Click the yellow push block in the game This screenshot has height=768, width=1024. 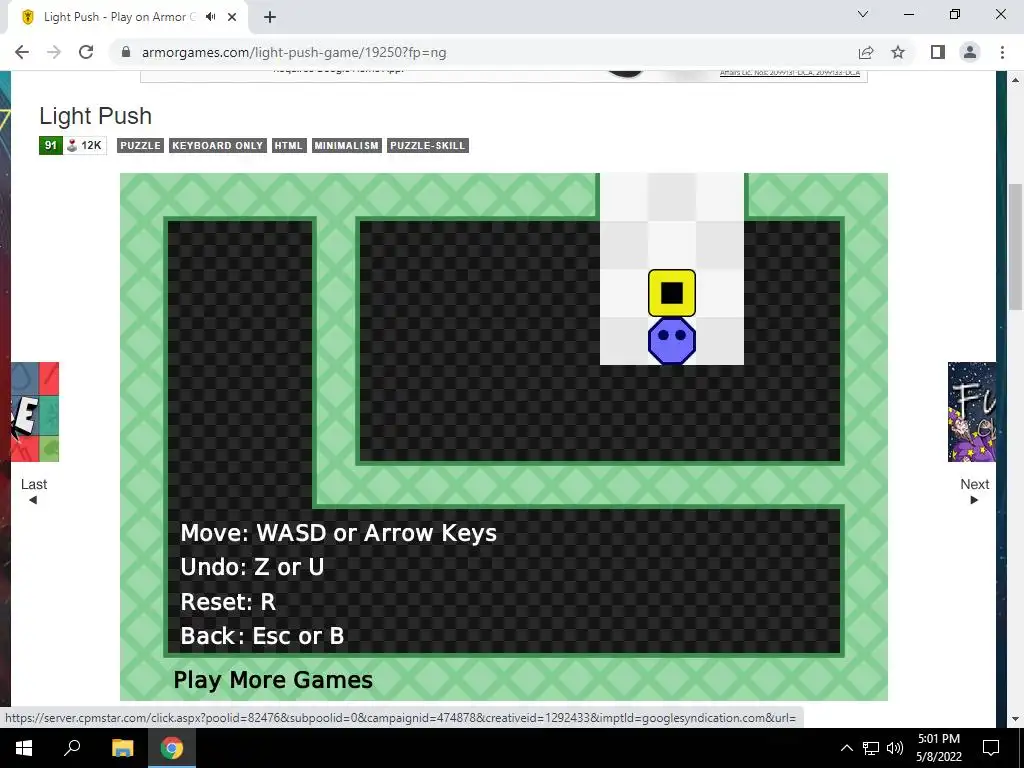pyautogui.click(x=671, y=293)
